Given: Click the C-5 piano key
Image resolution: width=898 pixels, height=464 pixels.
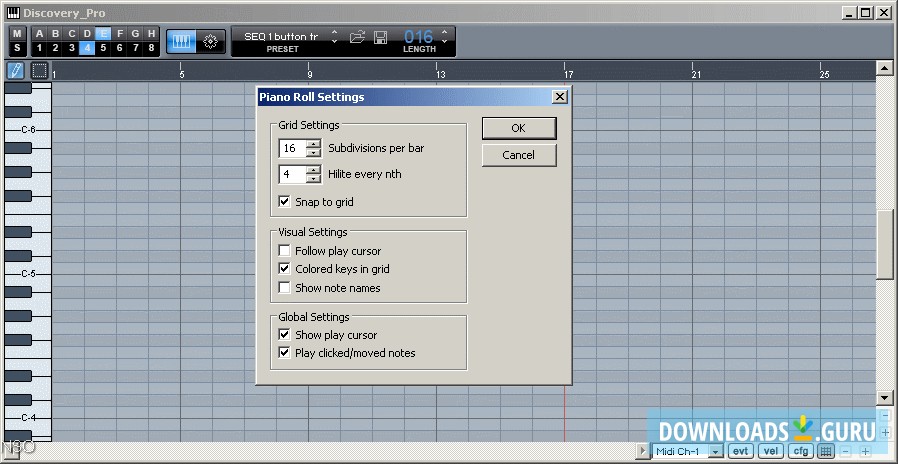Looking at the screenshot, I should [28, 274].
